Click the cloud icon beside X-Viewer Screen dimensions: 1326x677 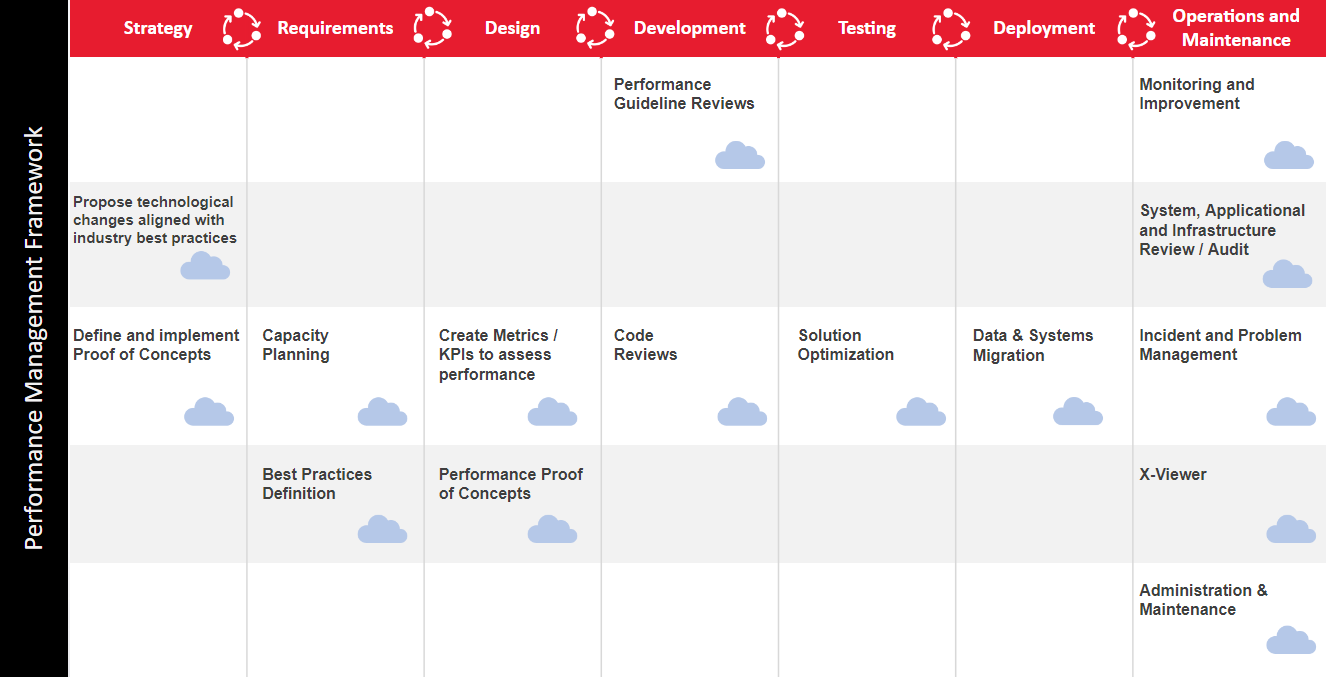[x=1290, y=530]
